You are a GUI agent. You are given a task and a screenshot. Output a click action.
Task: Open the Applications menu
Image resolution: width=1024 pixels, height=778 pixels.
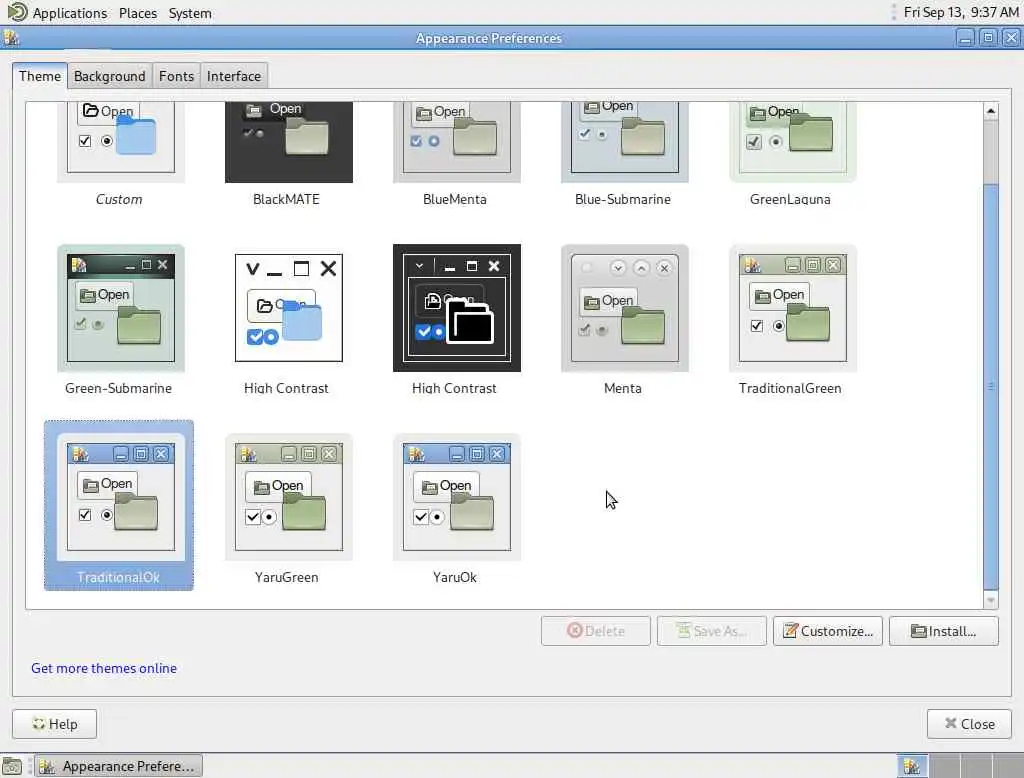[x=70, y=13]
